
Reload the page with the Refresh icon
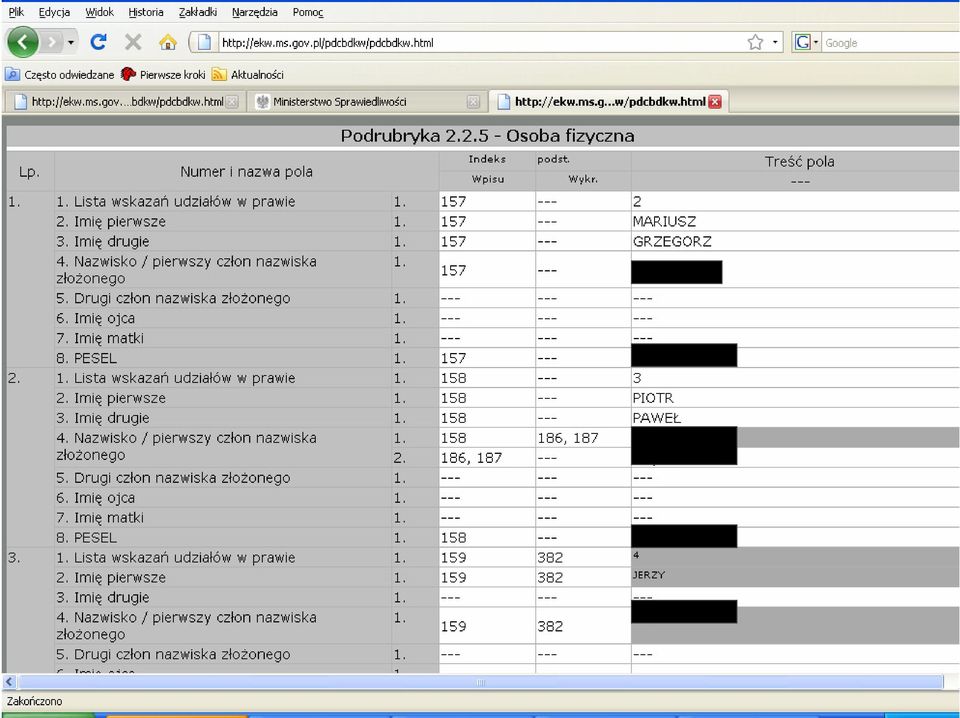[x=99, y=42]
